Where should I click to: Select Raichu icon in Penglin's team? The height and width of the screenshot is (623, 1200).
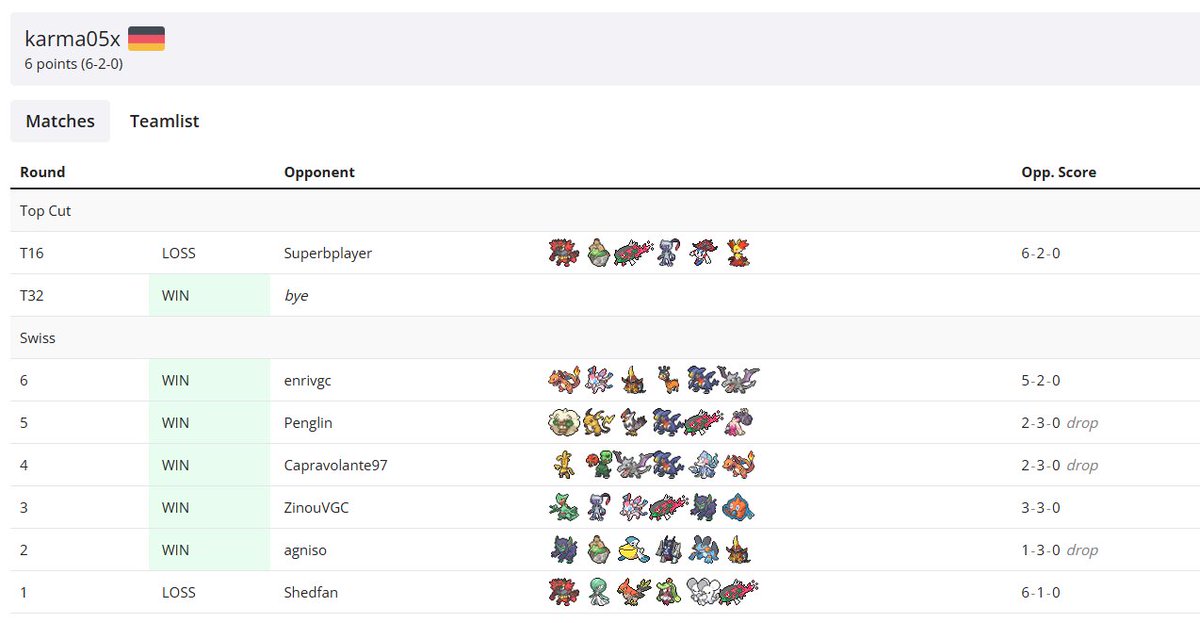pos(599,422)
